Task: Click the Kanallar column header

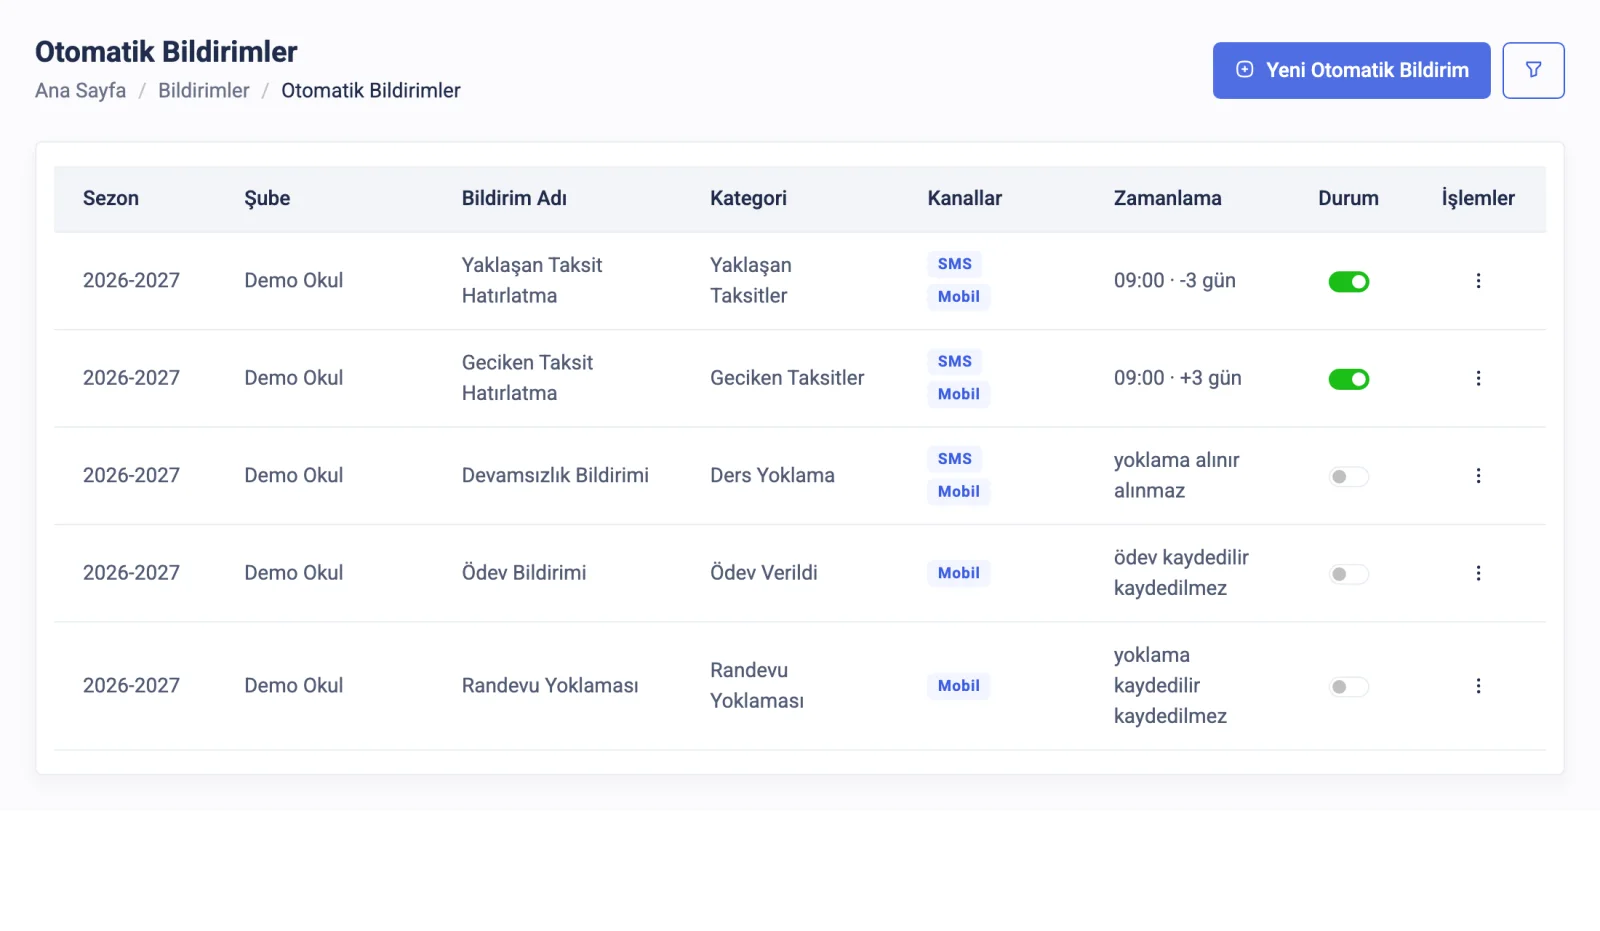Action: point(964,198)
